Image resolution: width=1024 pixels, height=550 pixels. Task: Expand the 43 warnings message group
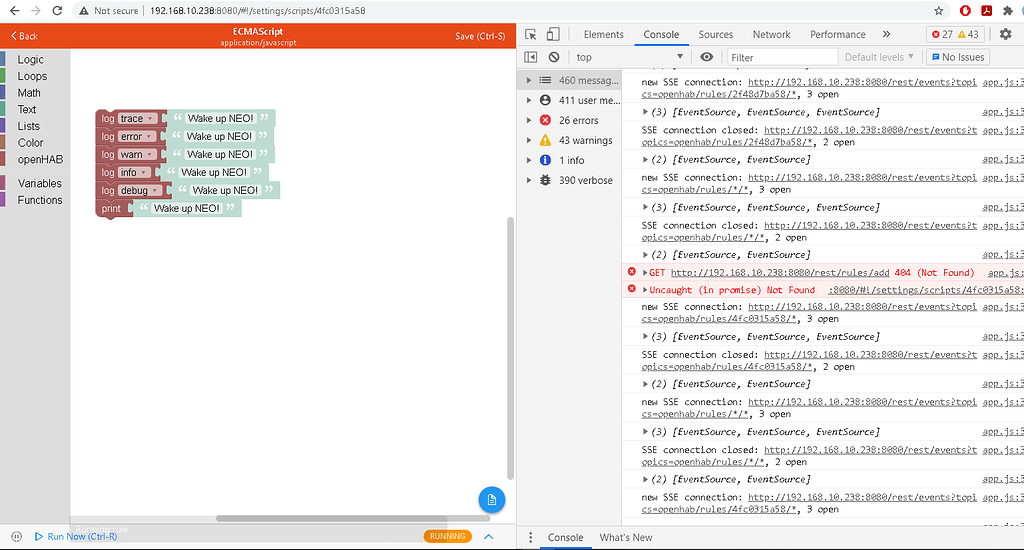[x=528, y=140]
